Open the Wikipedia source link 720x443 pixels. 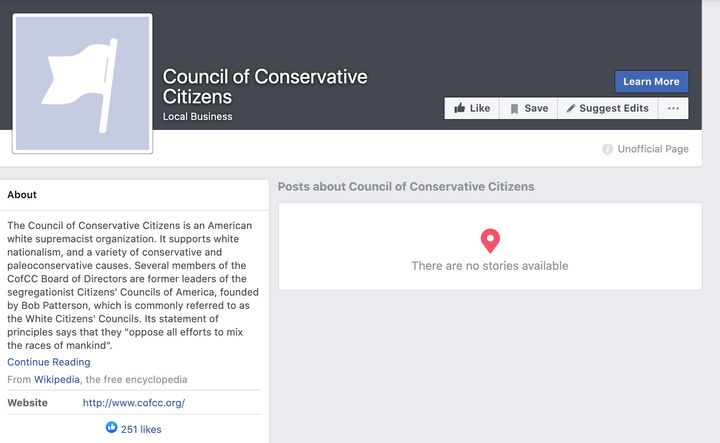(x=57, y=380)
